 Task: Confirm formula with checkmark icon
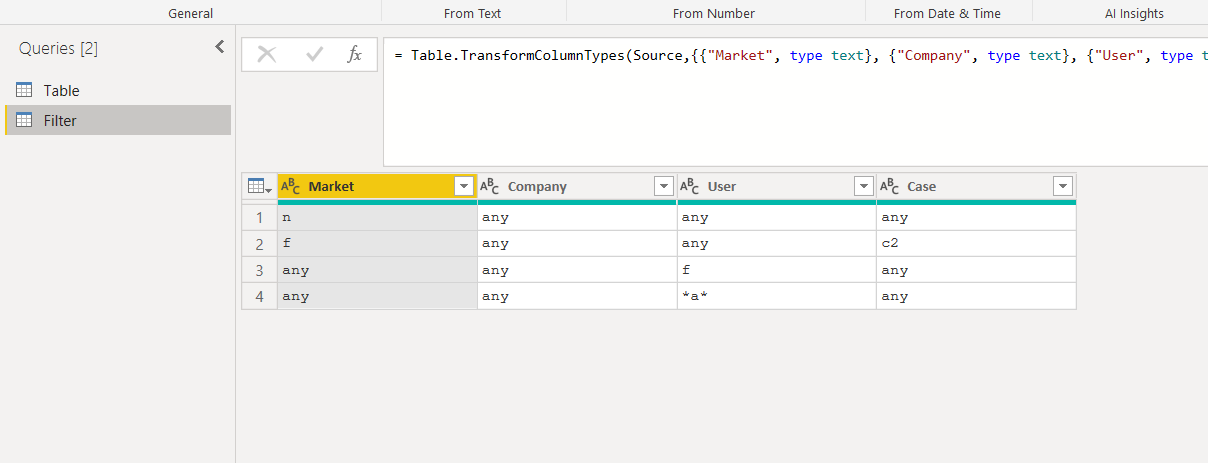pos(315,55)
